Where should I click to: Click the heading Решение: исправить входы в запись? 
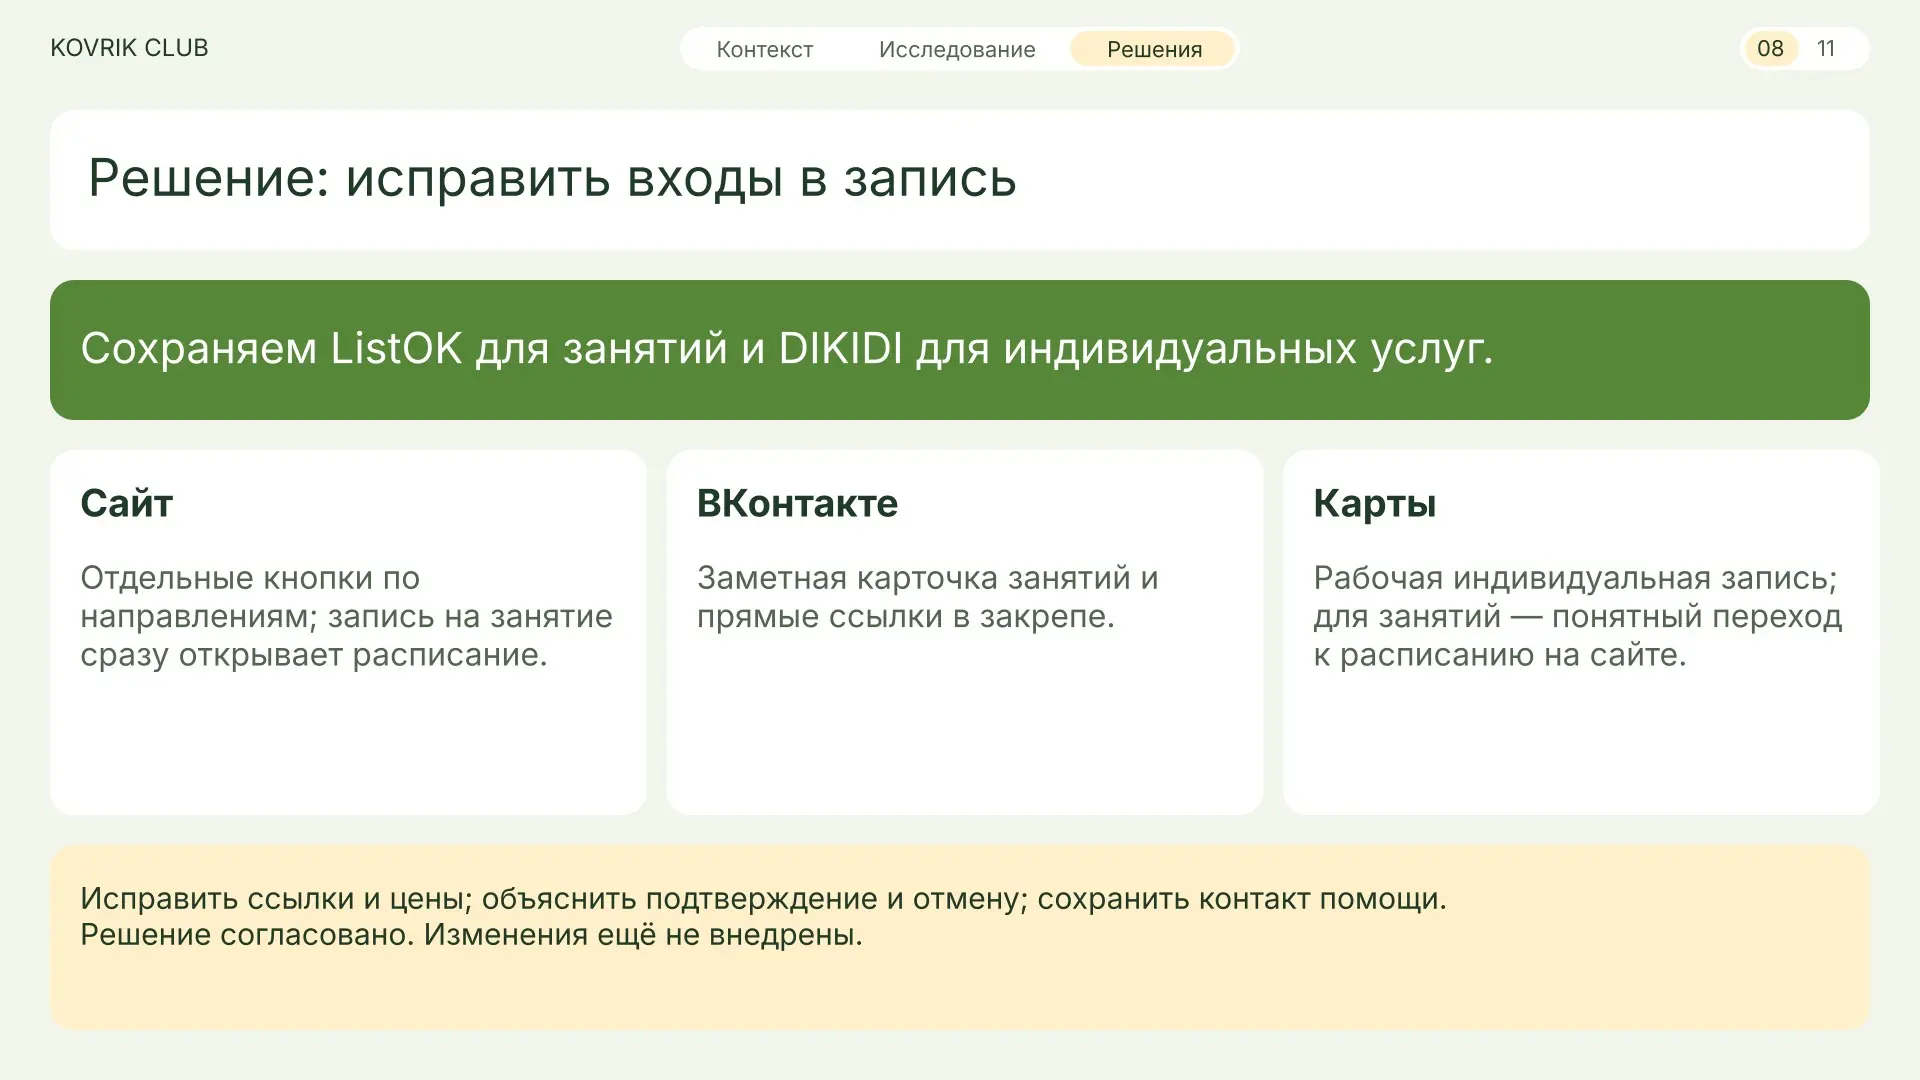(552, 179)
